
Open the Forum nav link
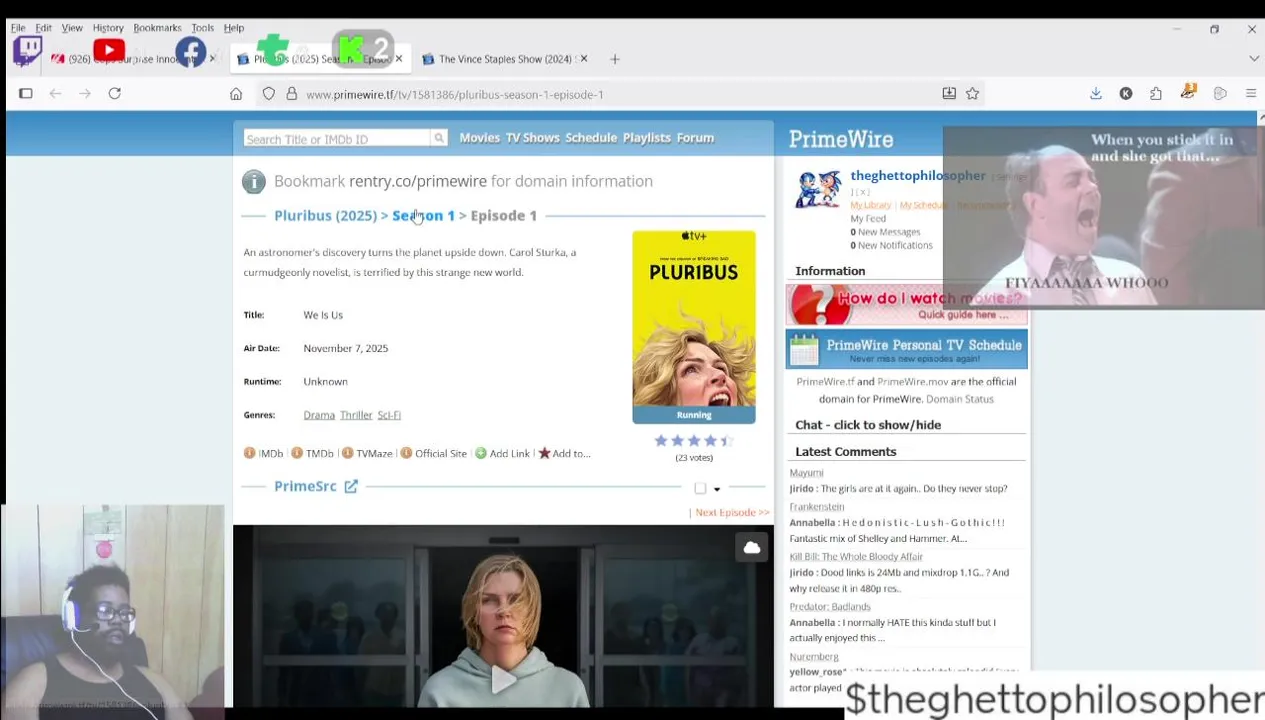click(x=695, y=138)
